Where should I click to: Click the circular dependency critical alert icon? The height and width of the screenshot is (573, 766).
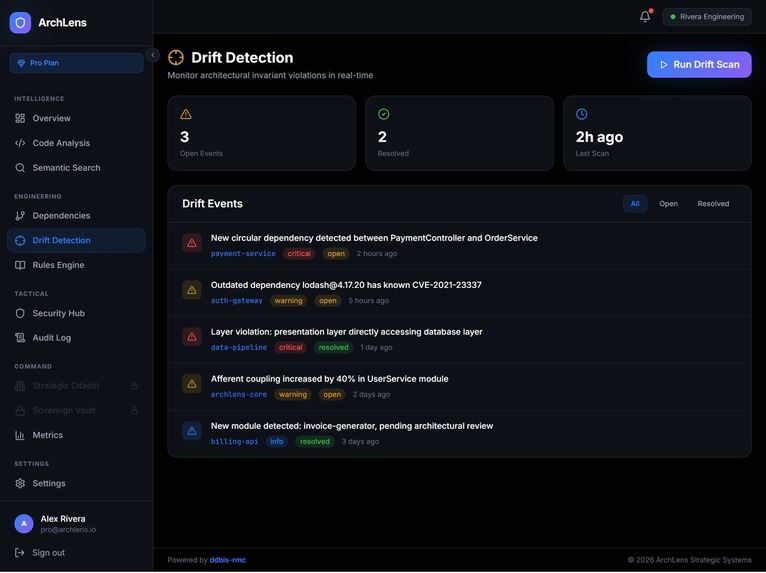pyautogui.click(x=192, y=243)
